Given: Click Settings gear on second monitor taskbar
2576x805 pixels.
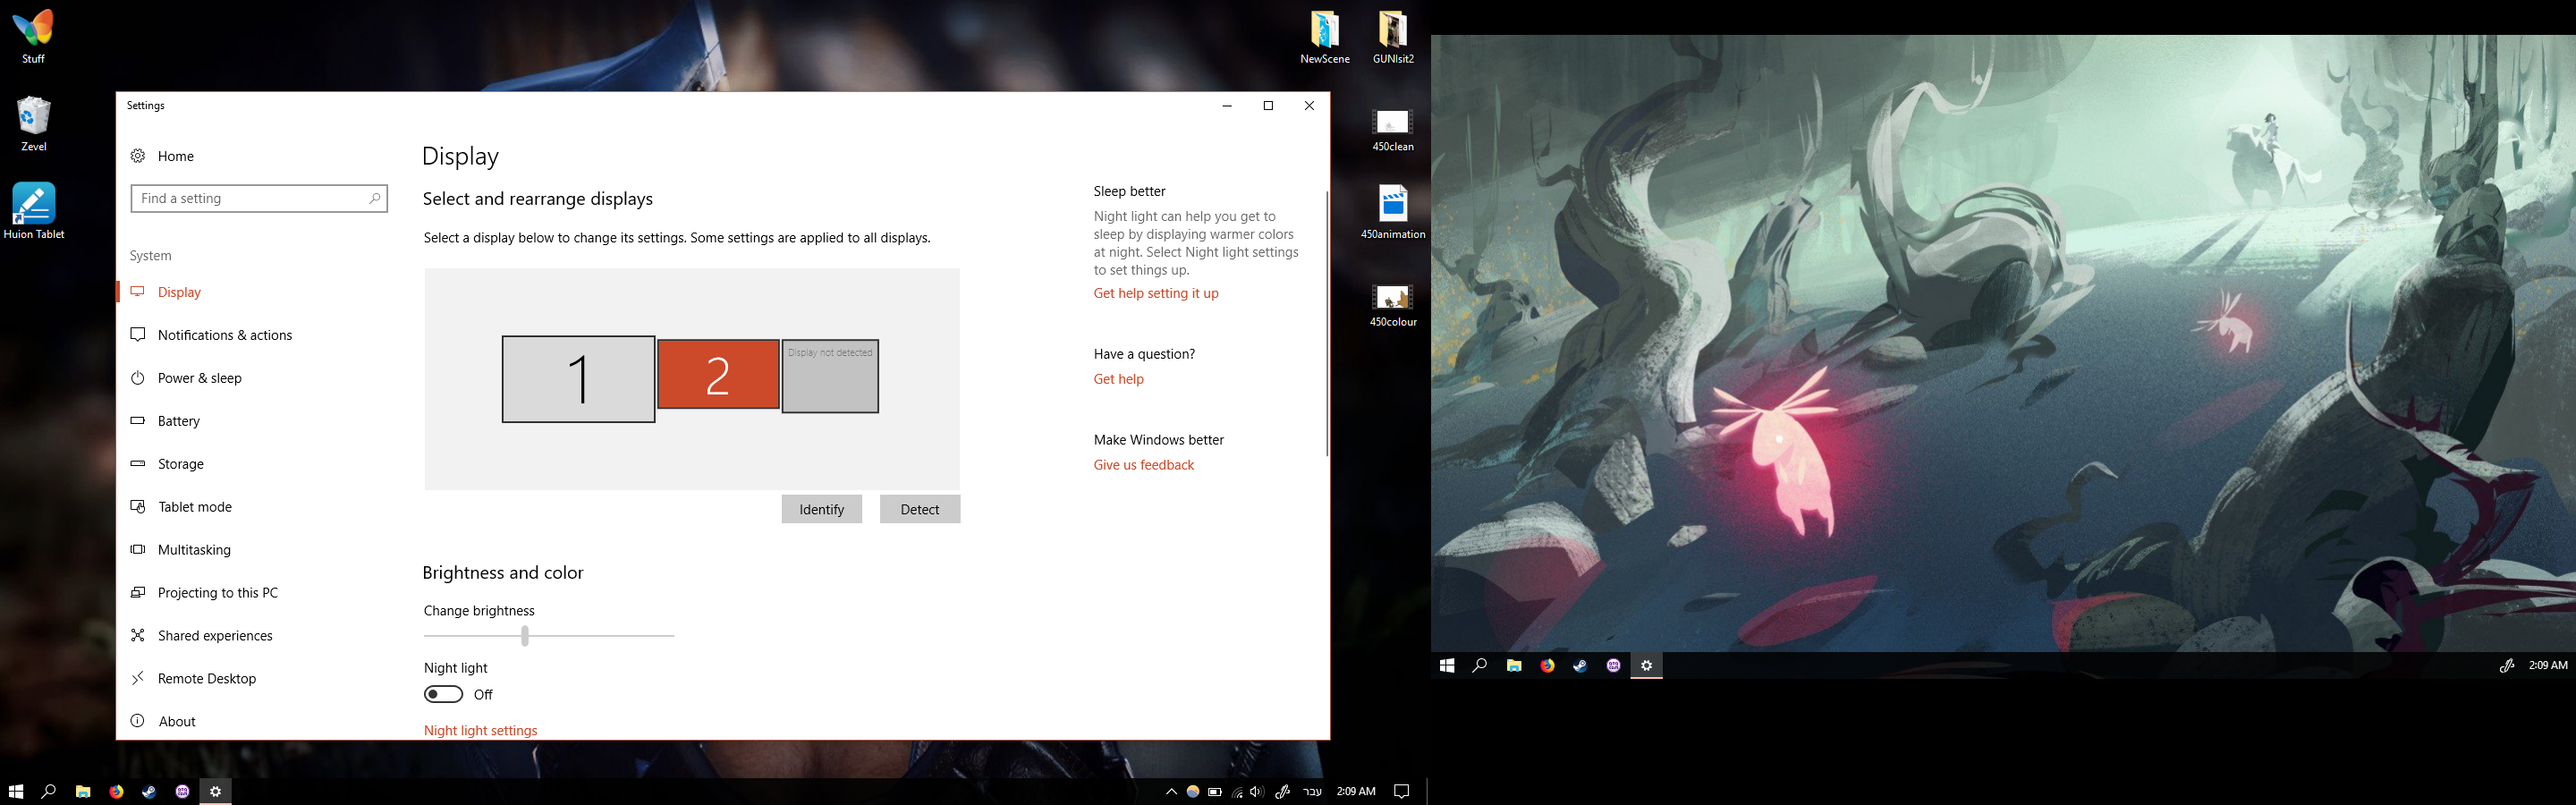Looking at the screenshot, I should click(1646, 665).
